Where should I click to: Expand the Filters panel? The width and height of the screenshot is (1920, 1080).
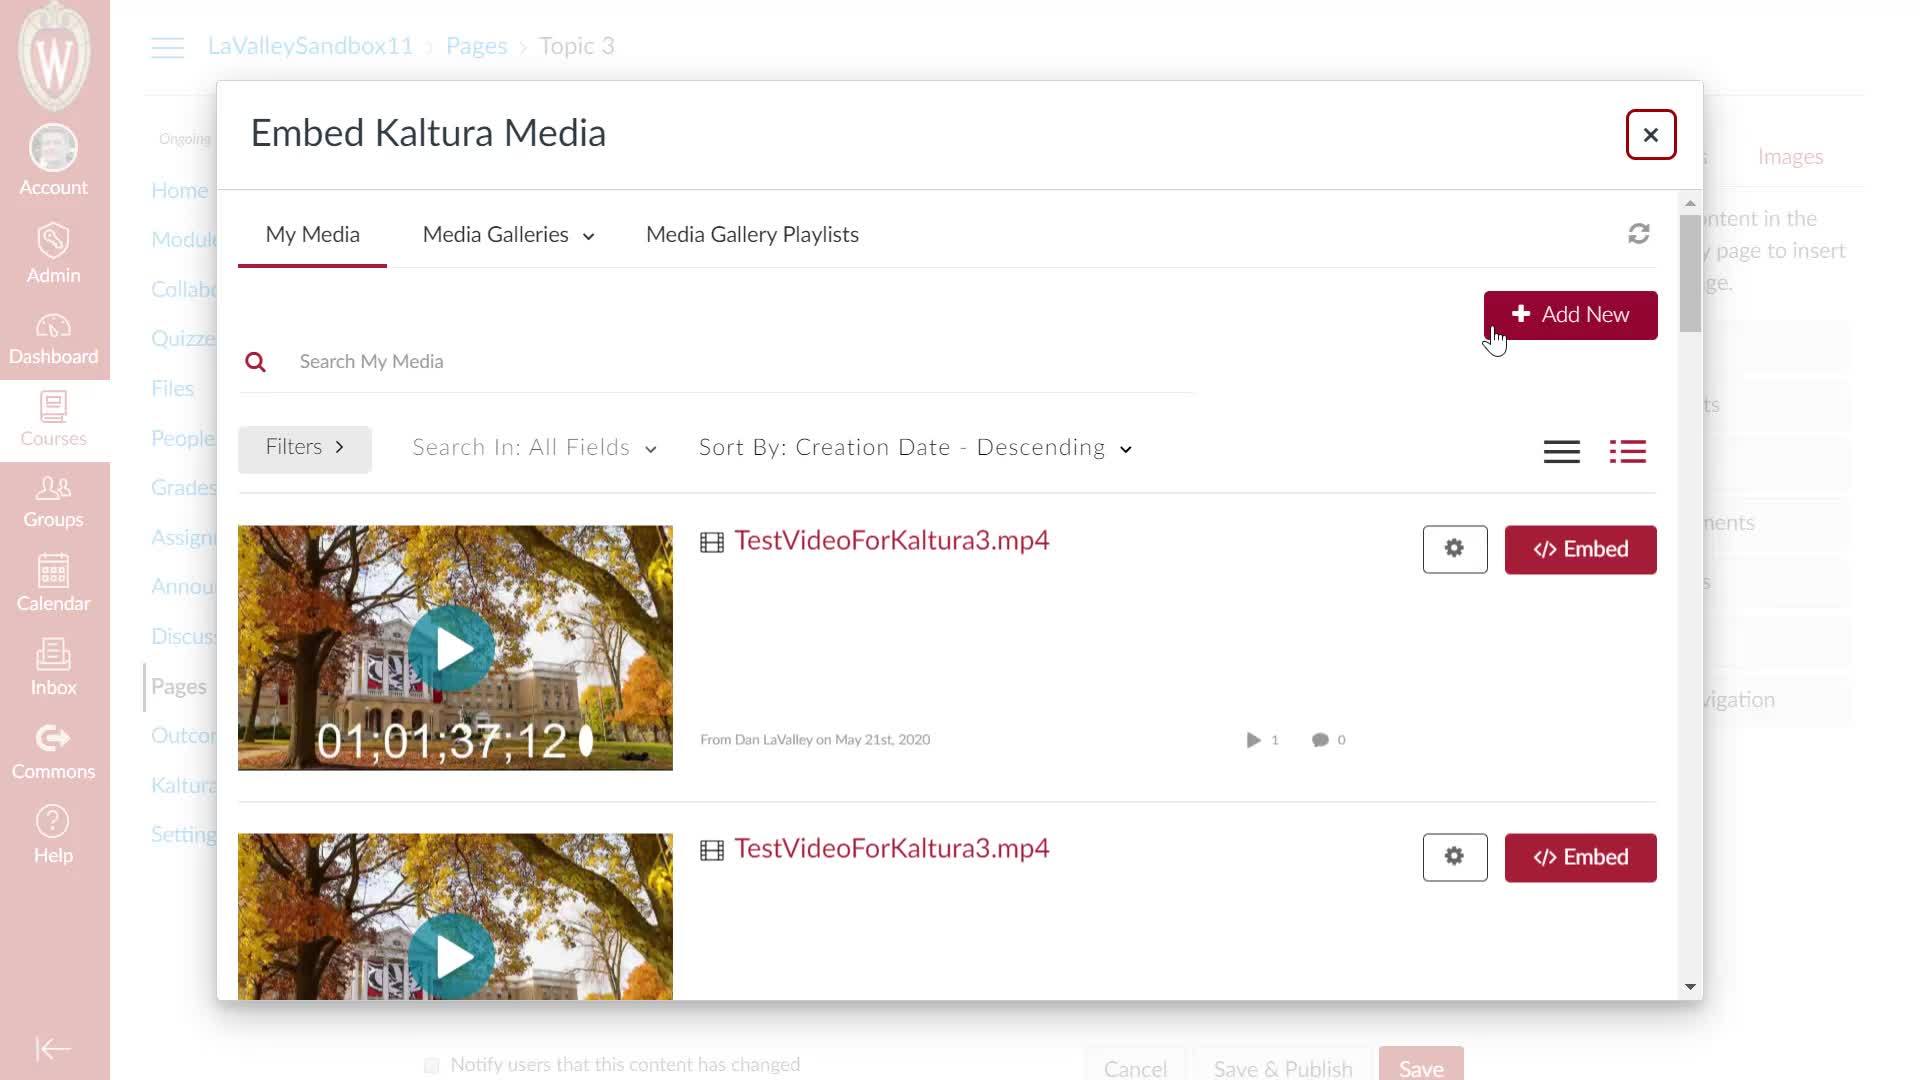pyautogui.click(x=304, y=448)
